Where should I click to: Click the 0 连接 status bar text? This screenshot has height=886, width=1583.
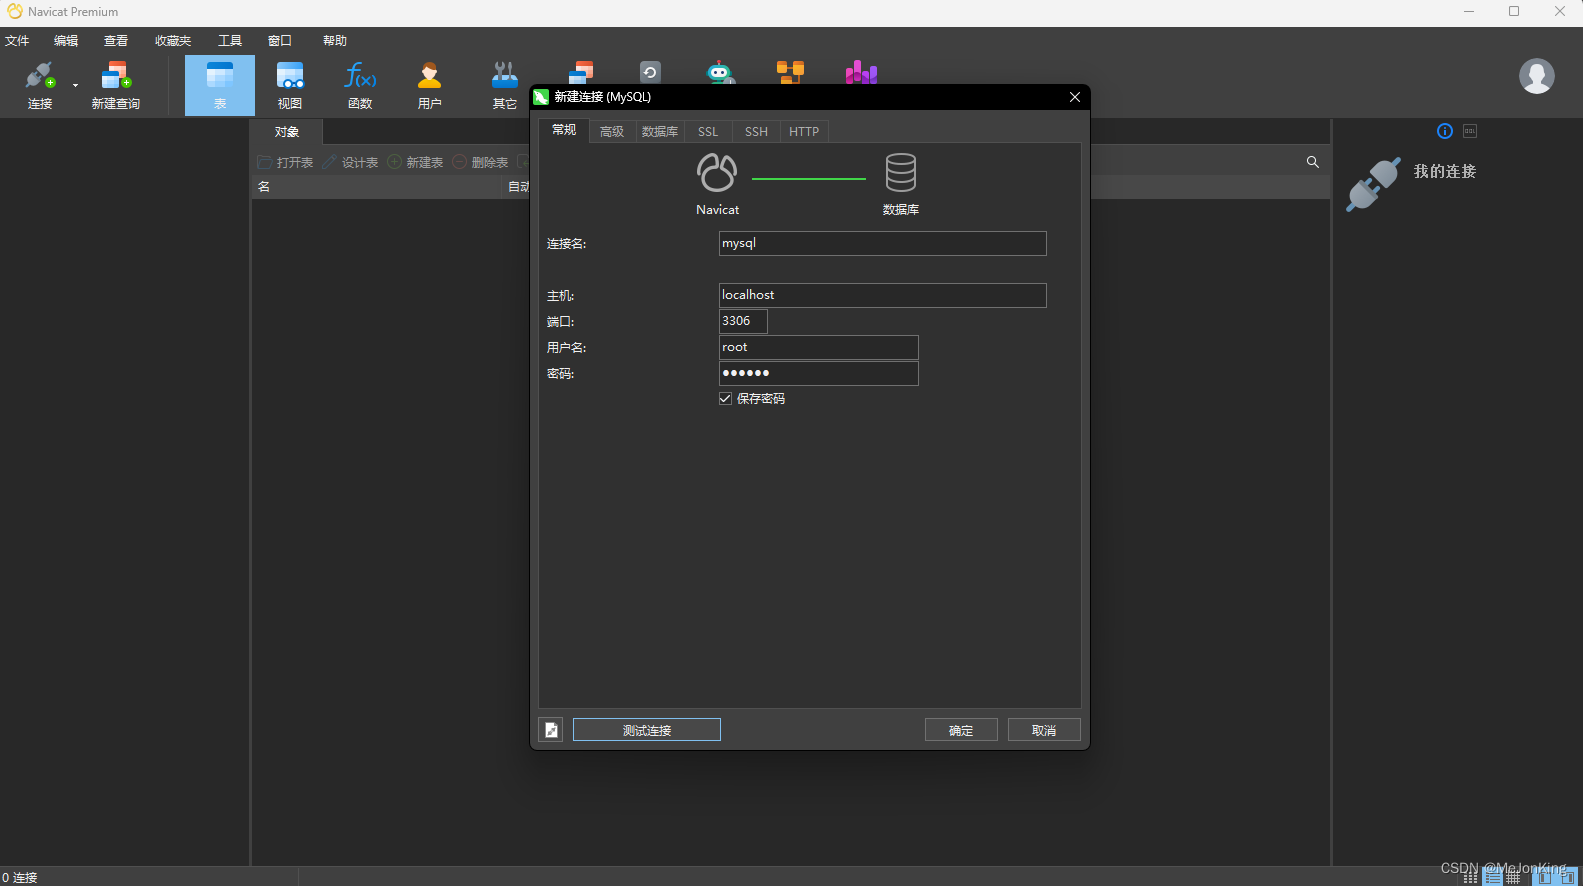pyautogui.click(x=20, y=877)
